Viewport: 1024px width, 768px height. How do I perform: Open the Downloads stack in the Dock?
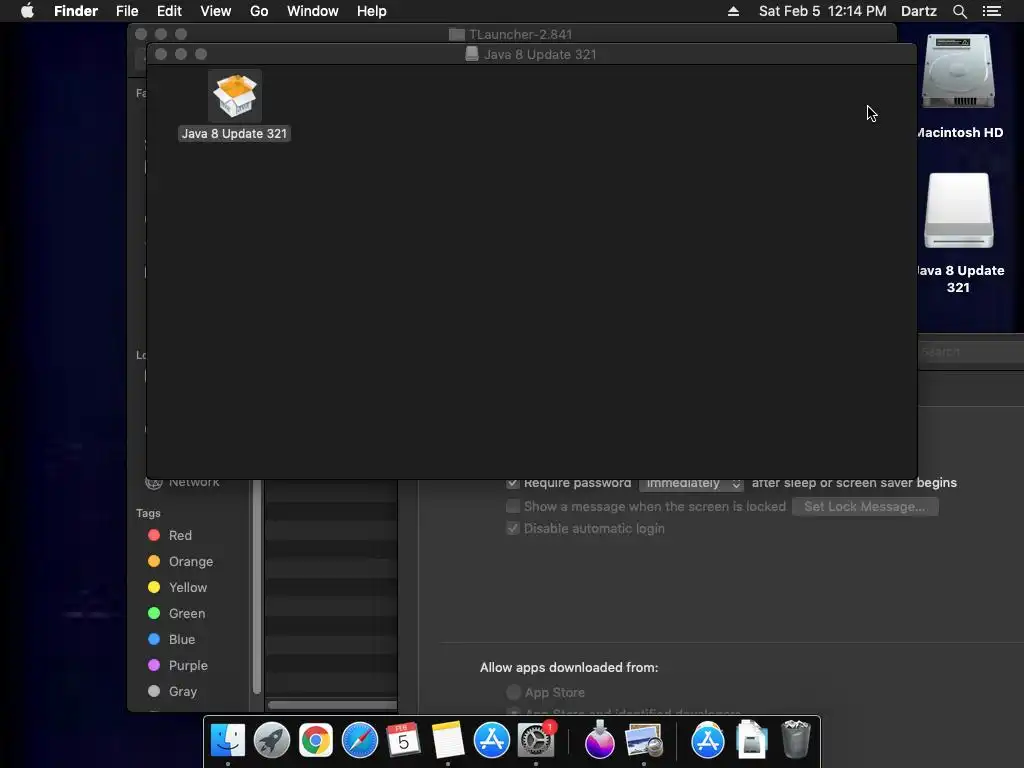(752, 740)
